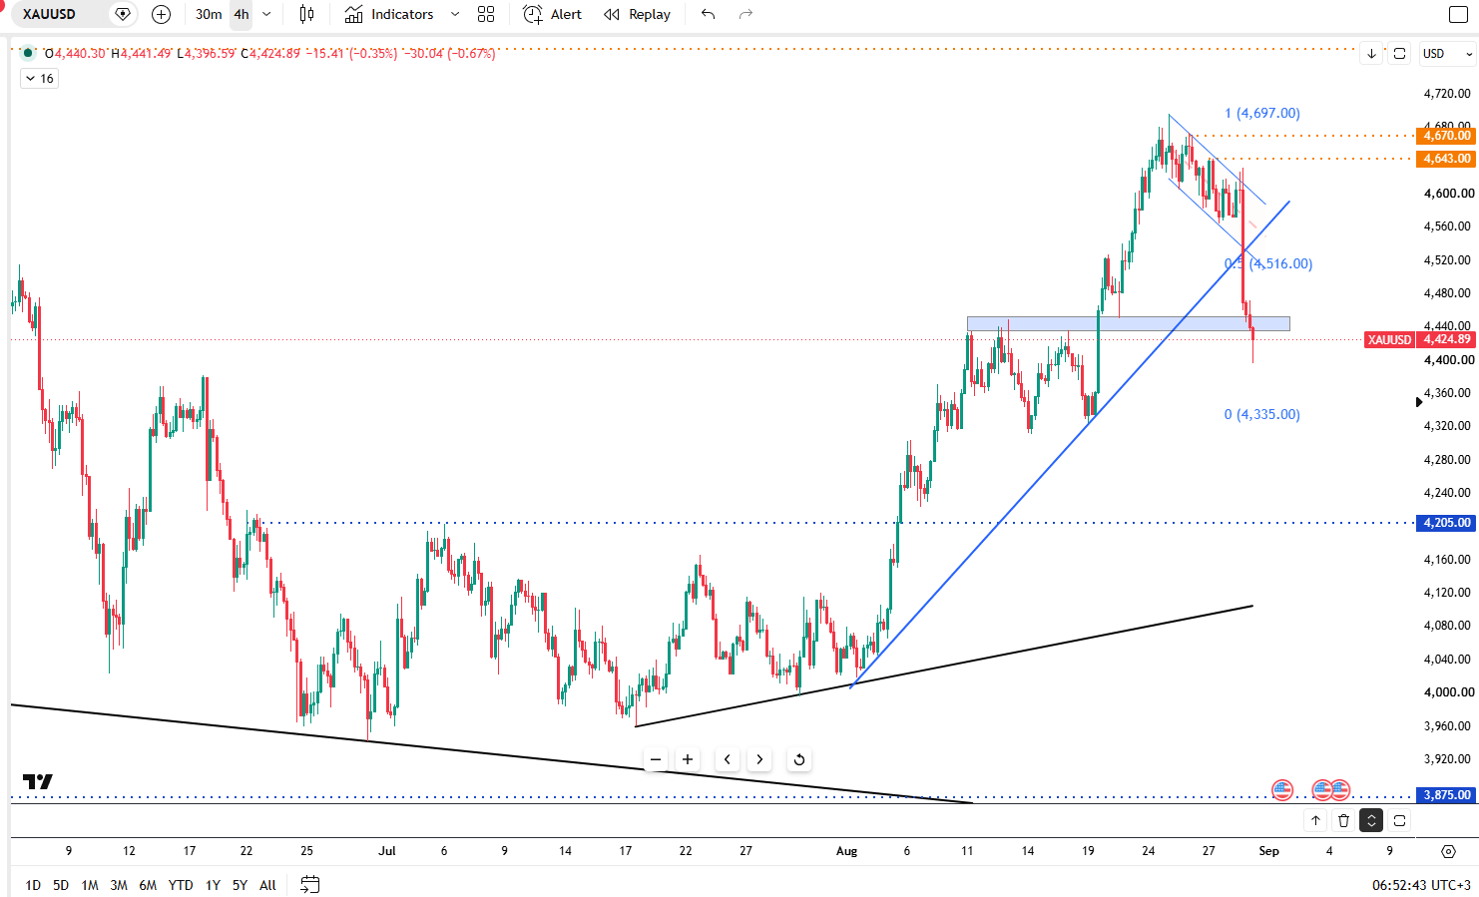Click the down-arrow button beside USD
1479x897 pixels.
1371,53
